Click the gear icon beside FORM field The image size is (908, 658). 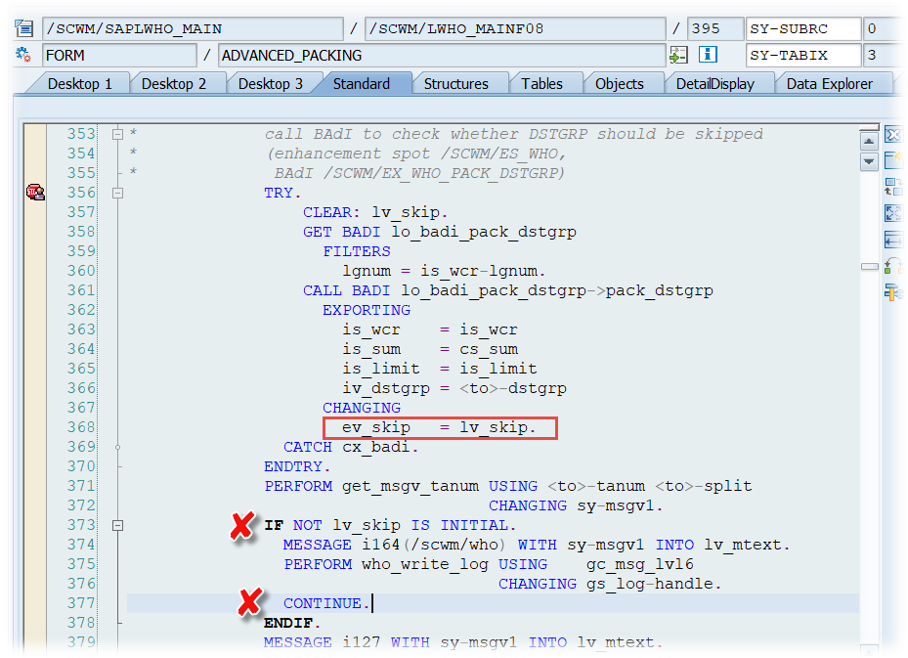(23, 55)
